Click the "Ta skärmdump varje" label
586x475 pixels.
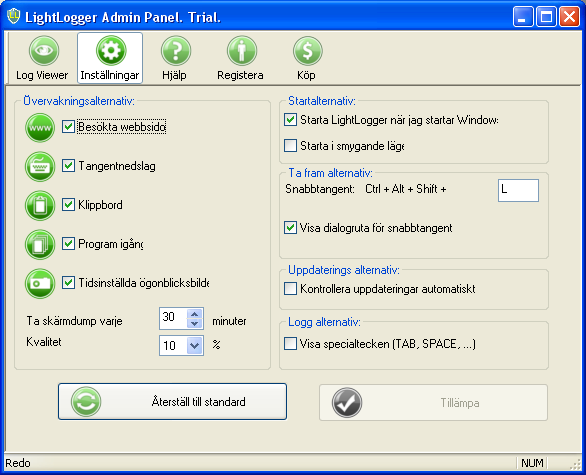[74, 321]
